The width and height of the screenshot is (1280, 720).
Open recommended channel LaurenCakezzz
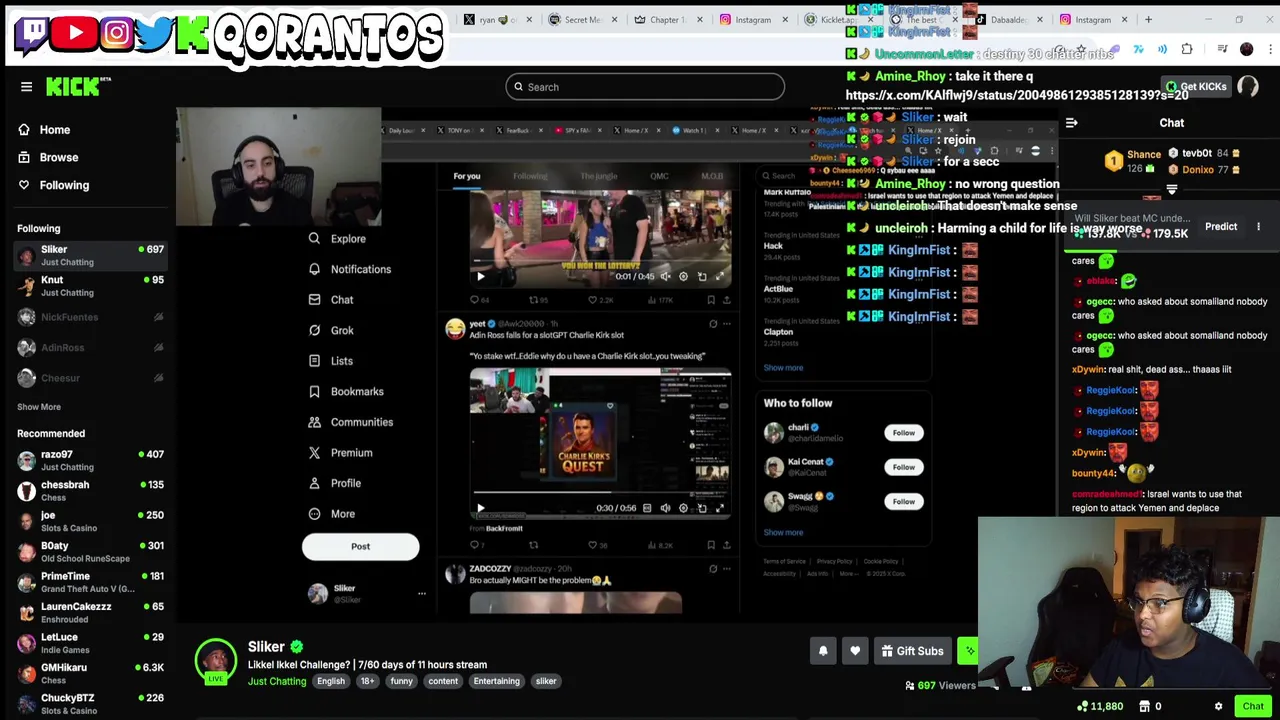coord(90,612)
